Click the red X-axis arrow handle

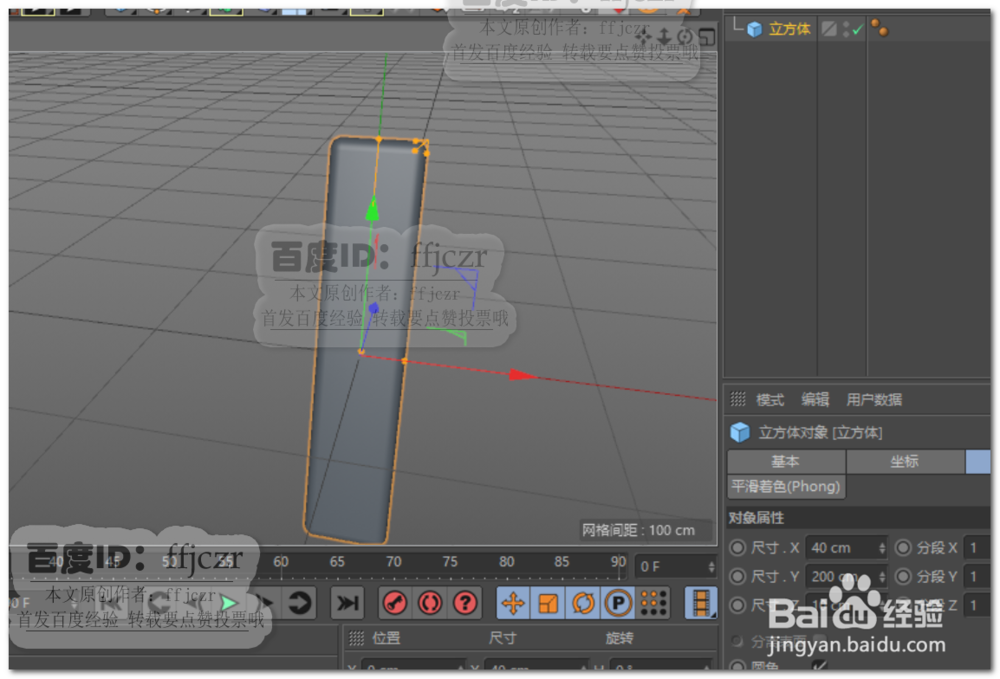(x=522, y=375)
